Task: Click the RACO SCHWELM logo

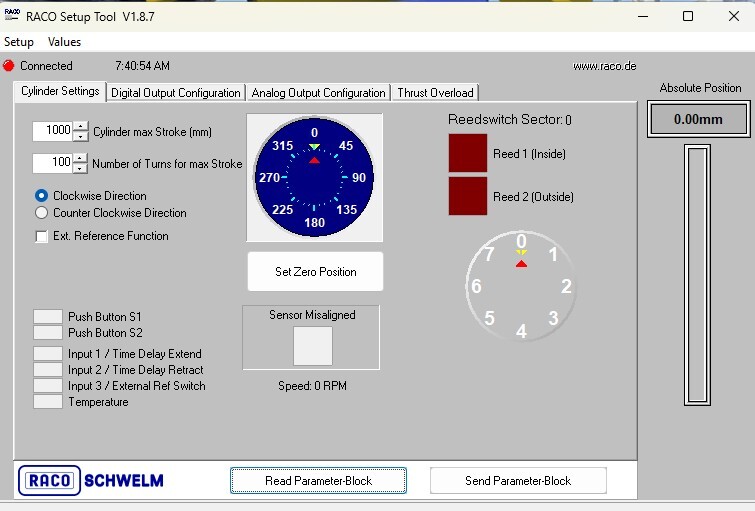Action: click(x=91, y=480)
